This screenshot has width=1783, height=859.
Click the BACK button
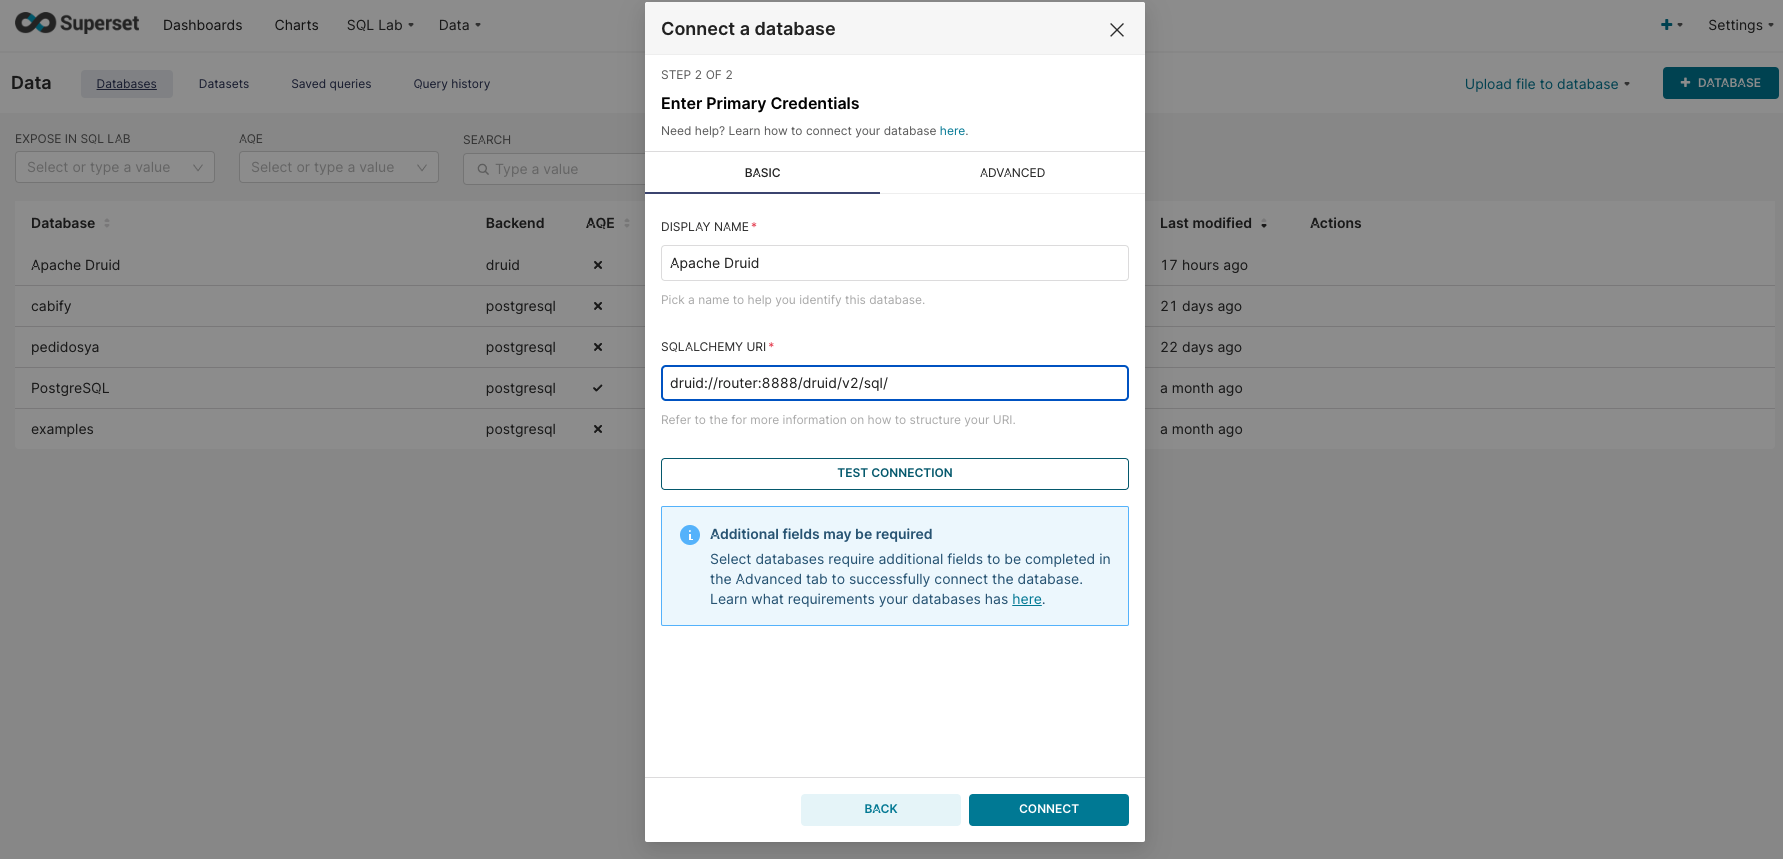point(881,810)
